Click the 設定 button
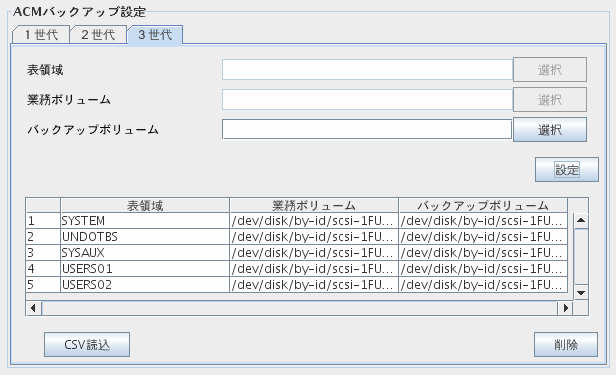616x375 pixels. 567,170
